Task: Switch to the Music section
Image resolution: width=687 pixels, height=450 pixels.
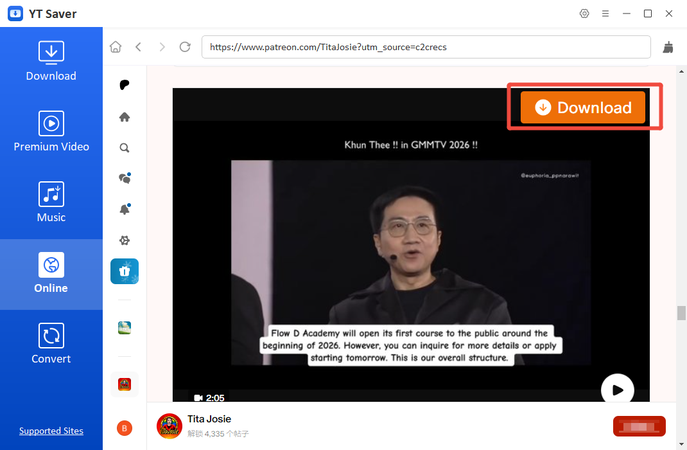Action: pos(51,202)
